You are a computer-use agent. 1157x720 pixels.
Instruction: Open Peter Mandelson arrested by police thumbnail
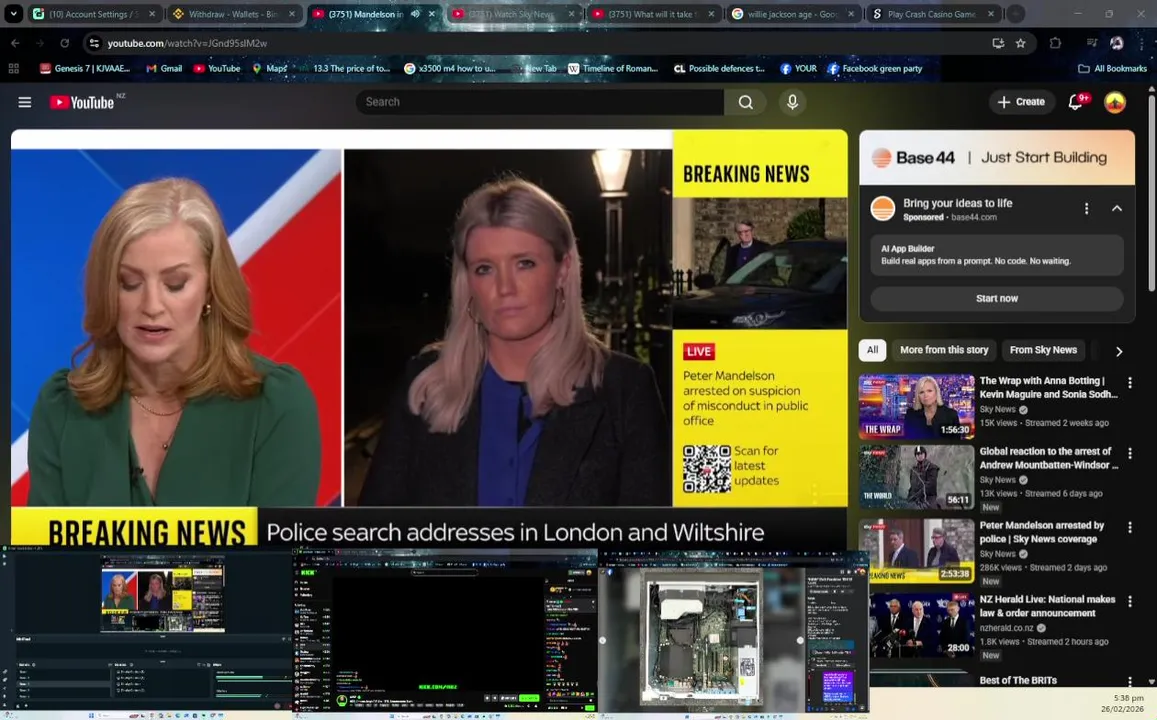(x=916, y=550)
